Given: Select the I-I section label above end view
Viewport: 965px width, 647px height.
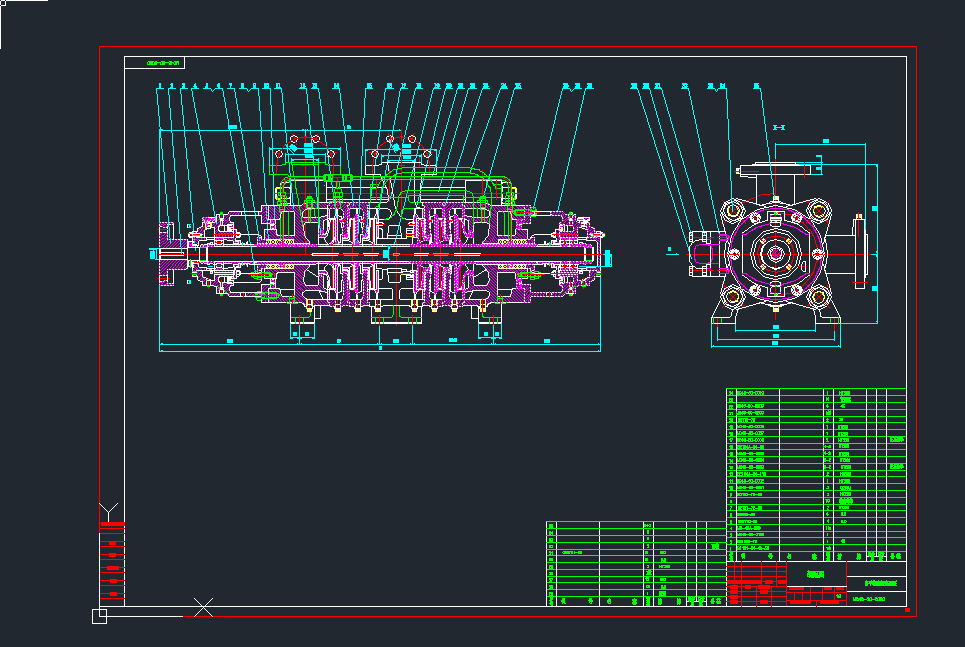Looking at the screenshot, I should coord(778,127).
